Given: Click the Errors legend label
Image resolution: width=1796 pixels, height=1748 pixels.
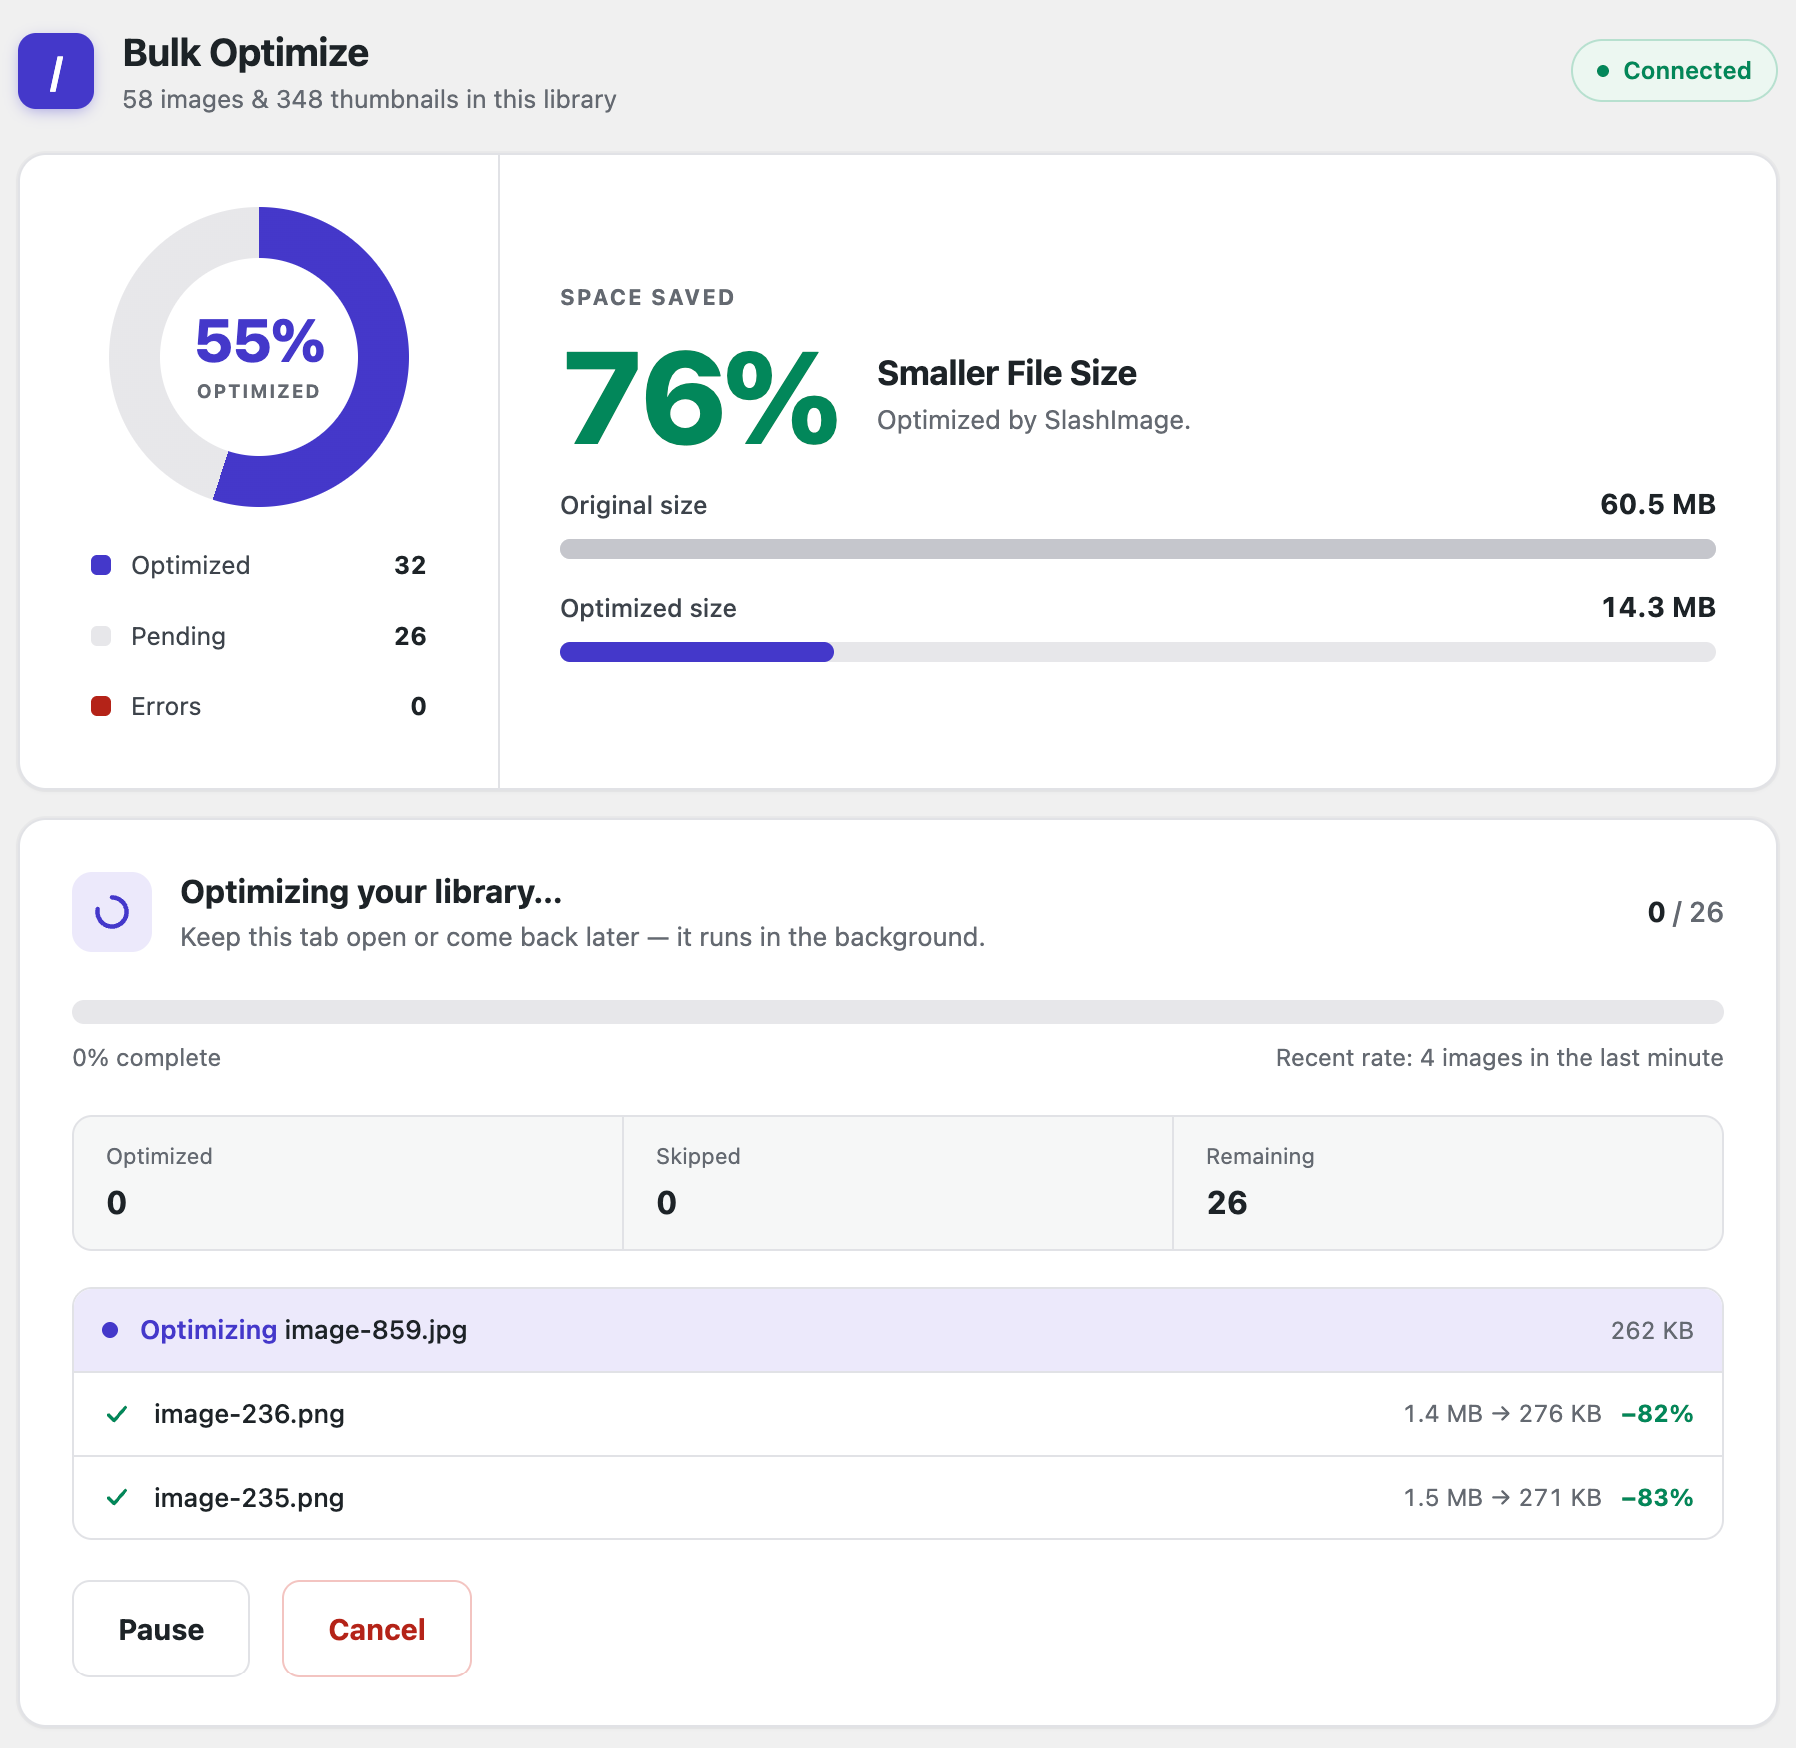Looking at the screenshot, I should [x=166, y=706].
